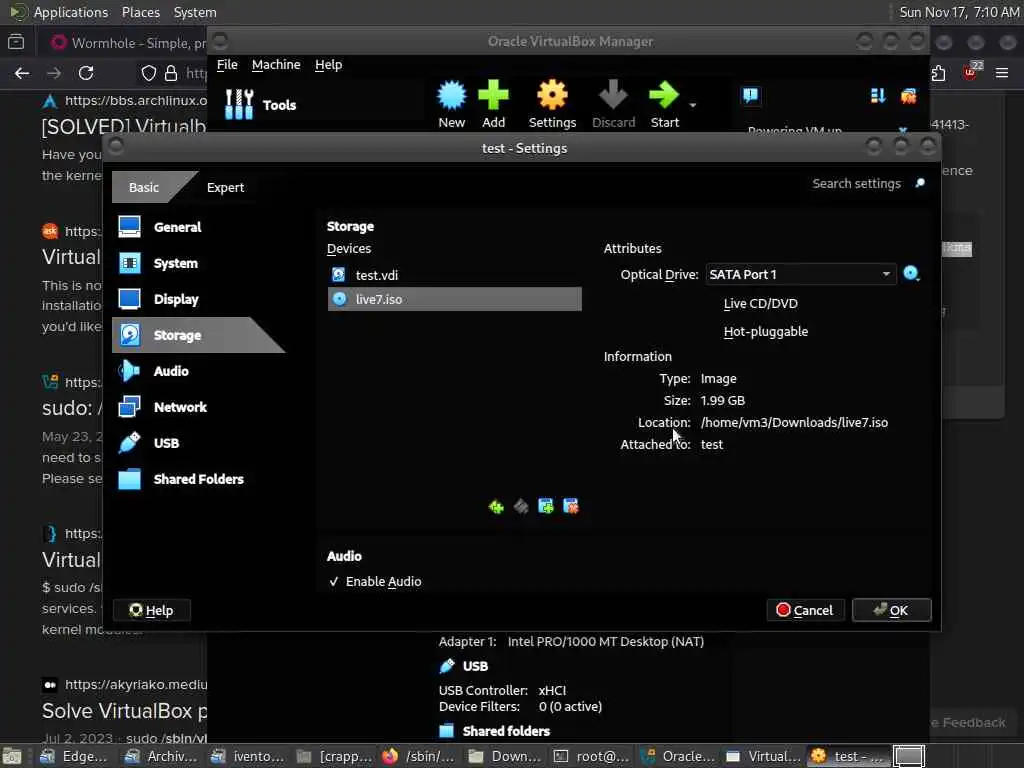The image size is (1024, 768).
Task: Select the live7.iso optical device
Action: coord(455,299)
